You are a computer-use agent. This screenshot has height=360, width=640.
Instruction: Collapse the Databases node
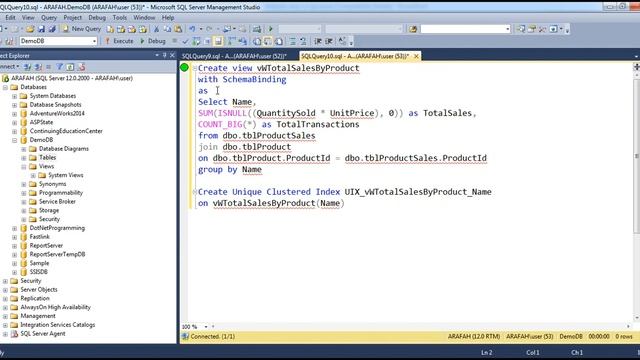pyautogui.click(x=5, y=87)
